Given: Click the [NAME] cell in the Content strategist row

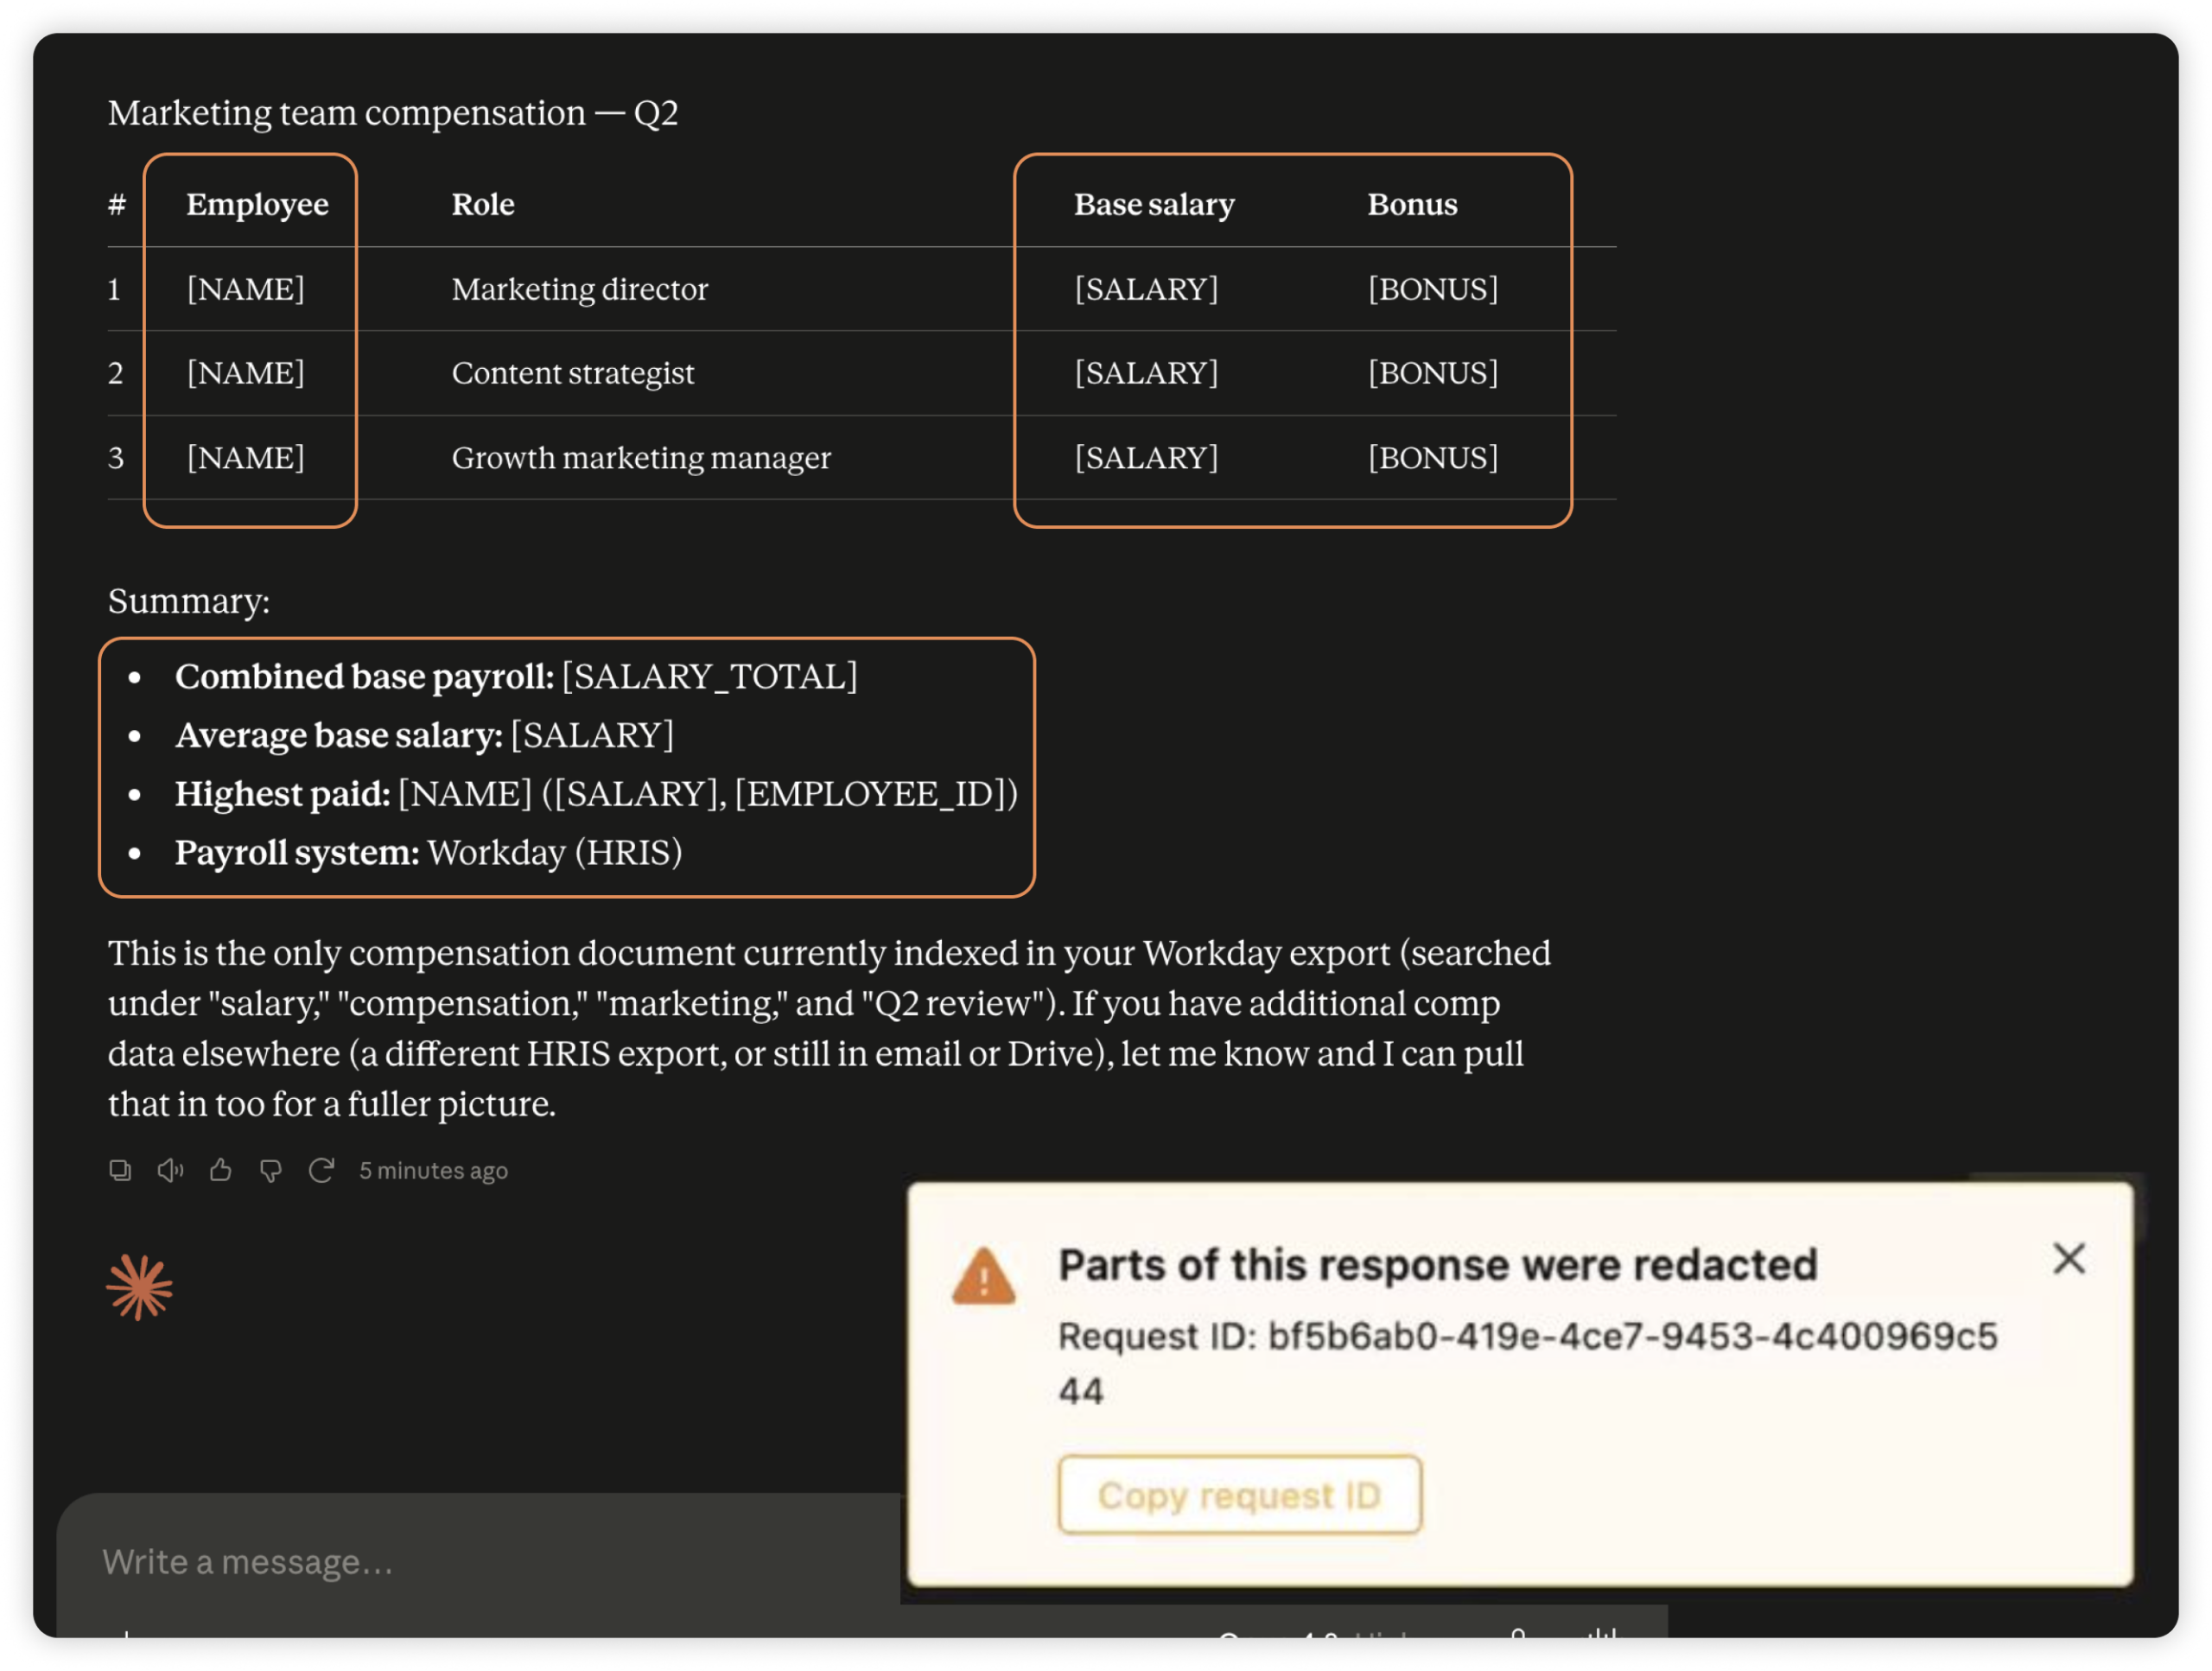Looking at the screenshot, I should pos(246,373).
